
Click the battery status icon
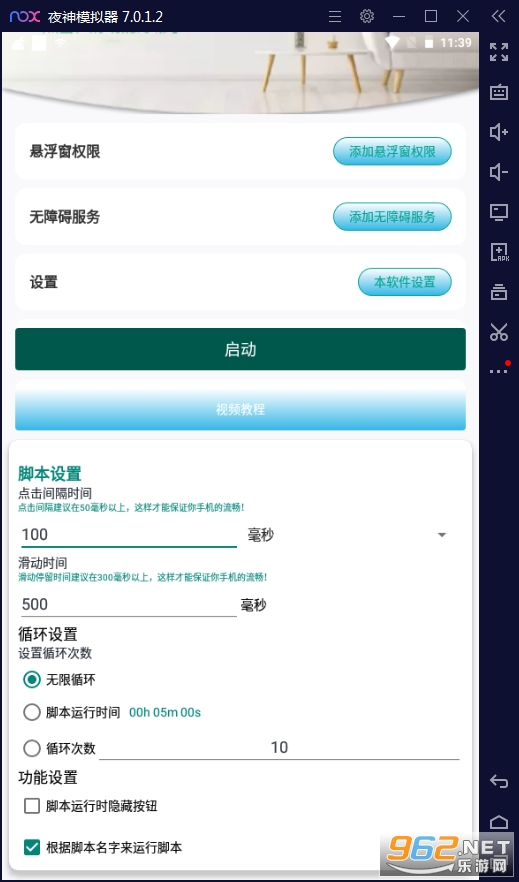click(429, 43)
